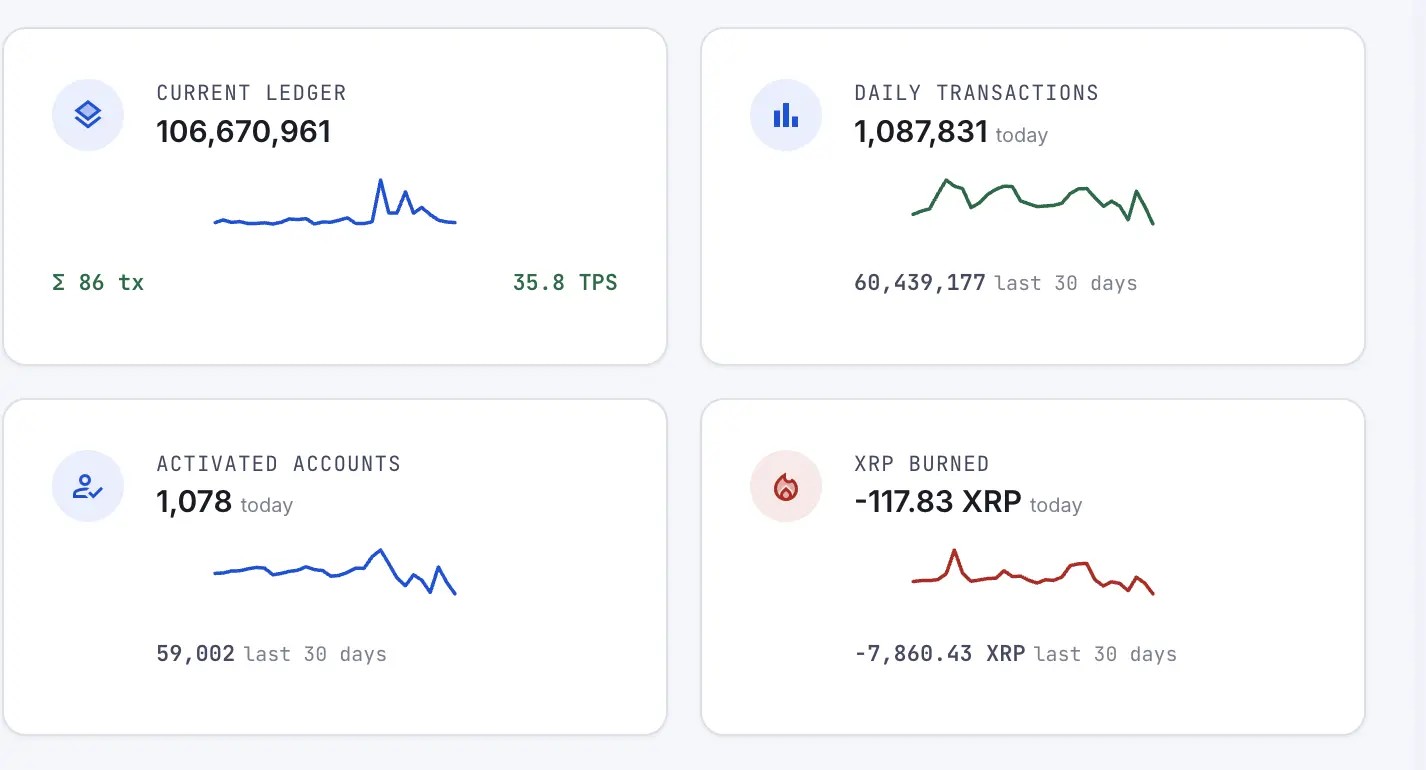Click the CURRENT LEDGER heading
The width and height of the screenshot is (1426, 770).
click(x=252, y=93)
